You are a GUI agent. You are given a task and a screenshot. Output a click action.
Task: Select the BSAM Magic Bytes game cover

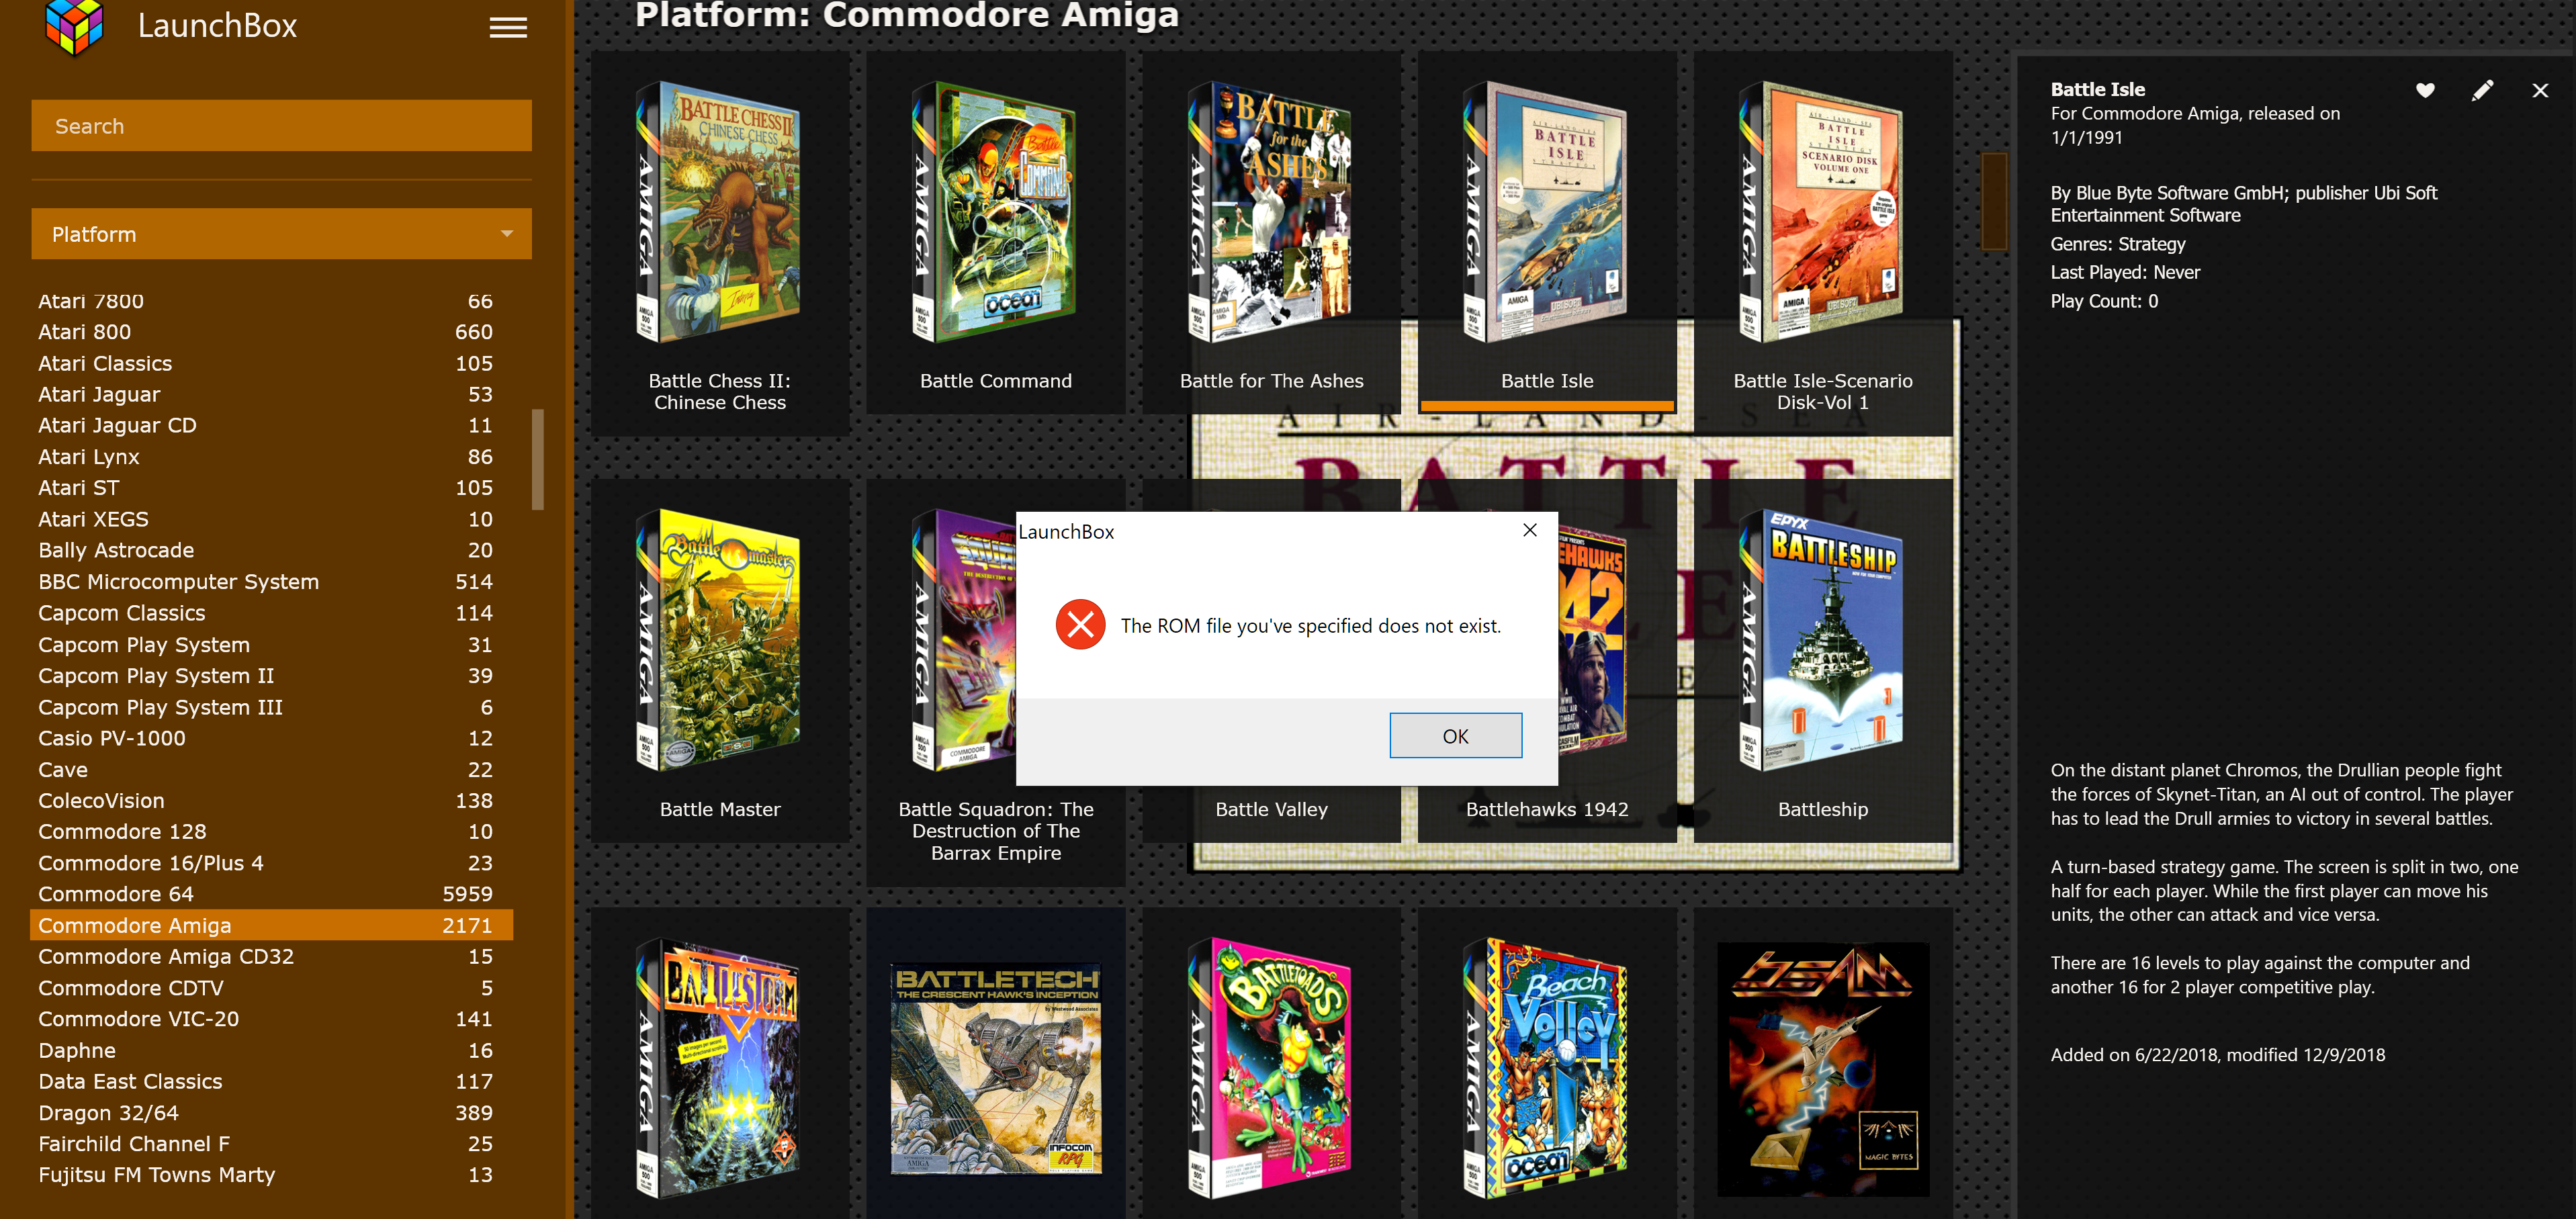pyautogui.click(x=1823, y=1068)
